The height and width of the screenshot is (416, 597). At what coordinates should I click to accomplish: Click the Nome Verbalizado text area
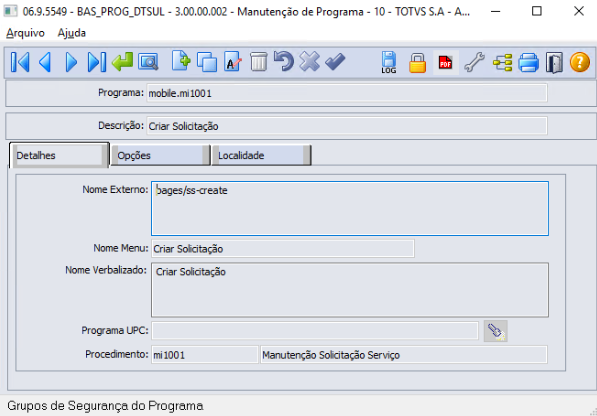[x=350, y=290]
